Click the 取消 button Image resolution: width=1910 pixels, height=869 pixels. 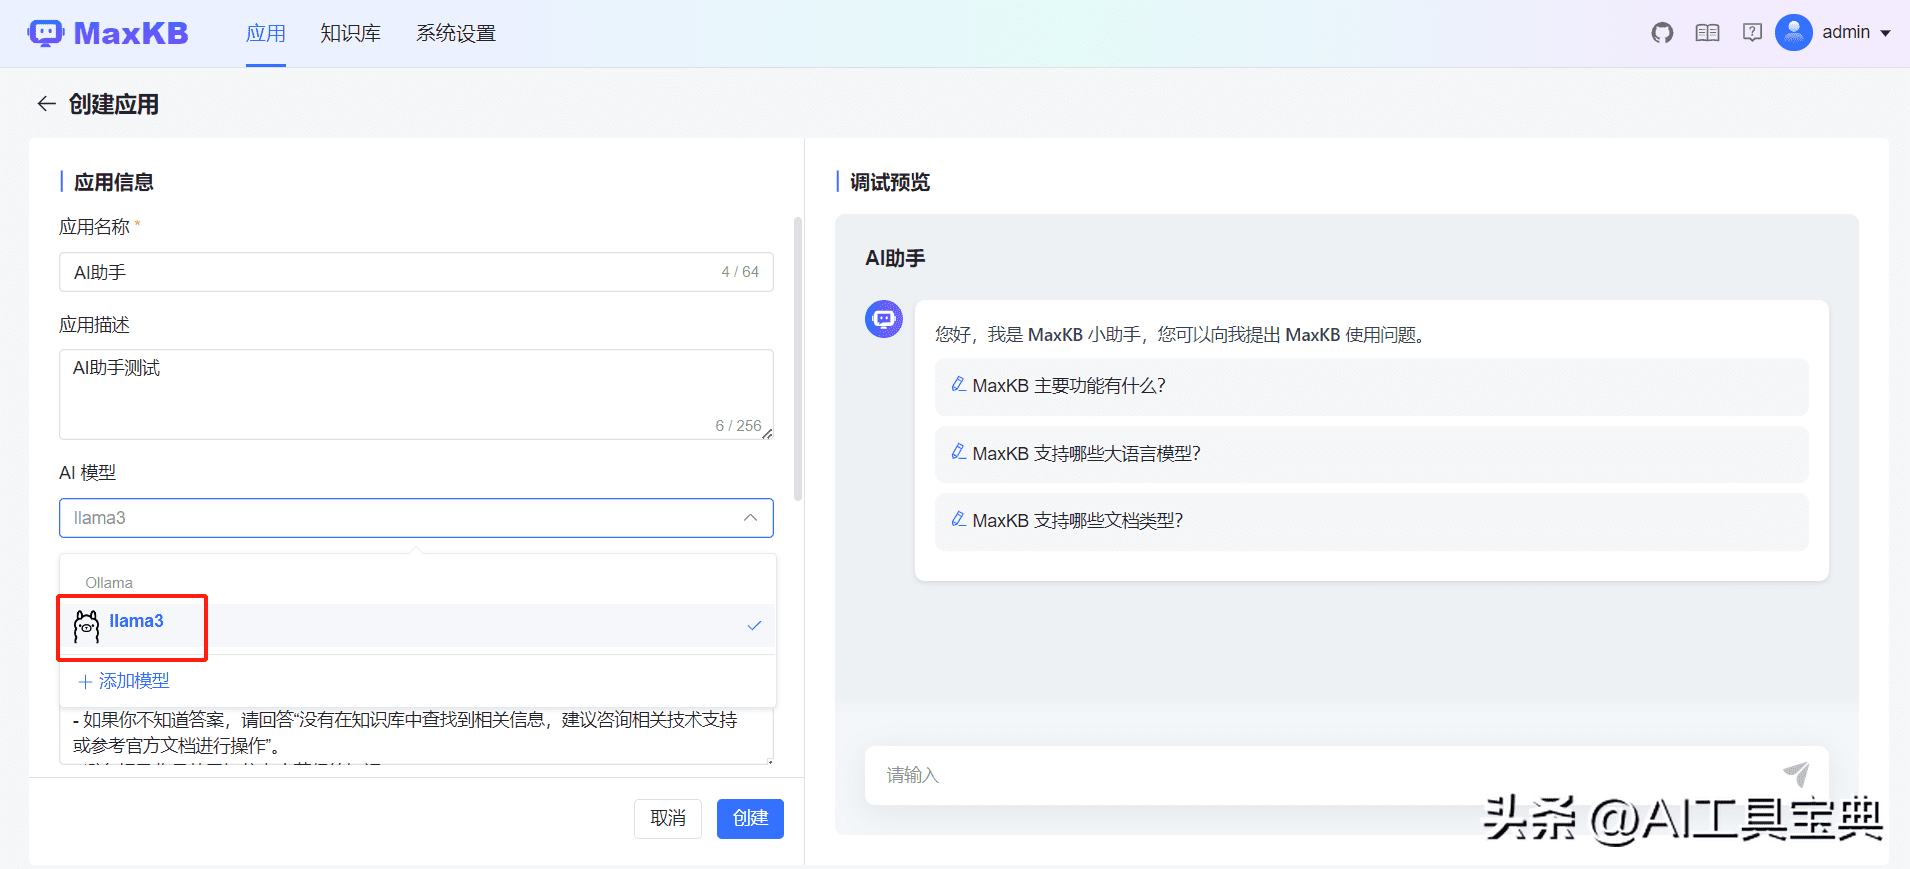pos(667,818)
